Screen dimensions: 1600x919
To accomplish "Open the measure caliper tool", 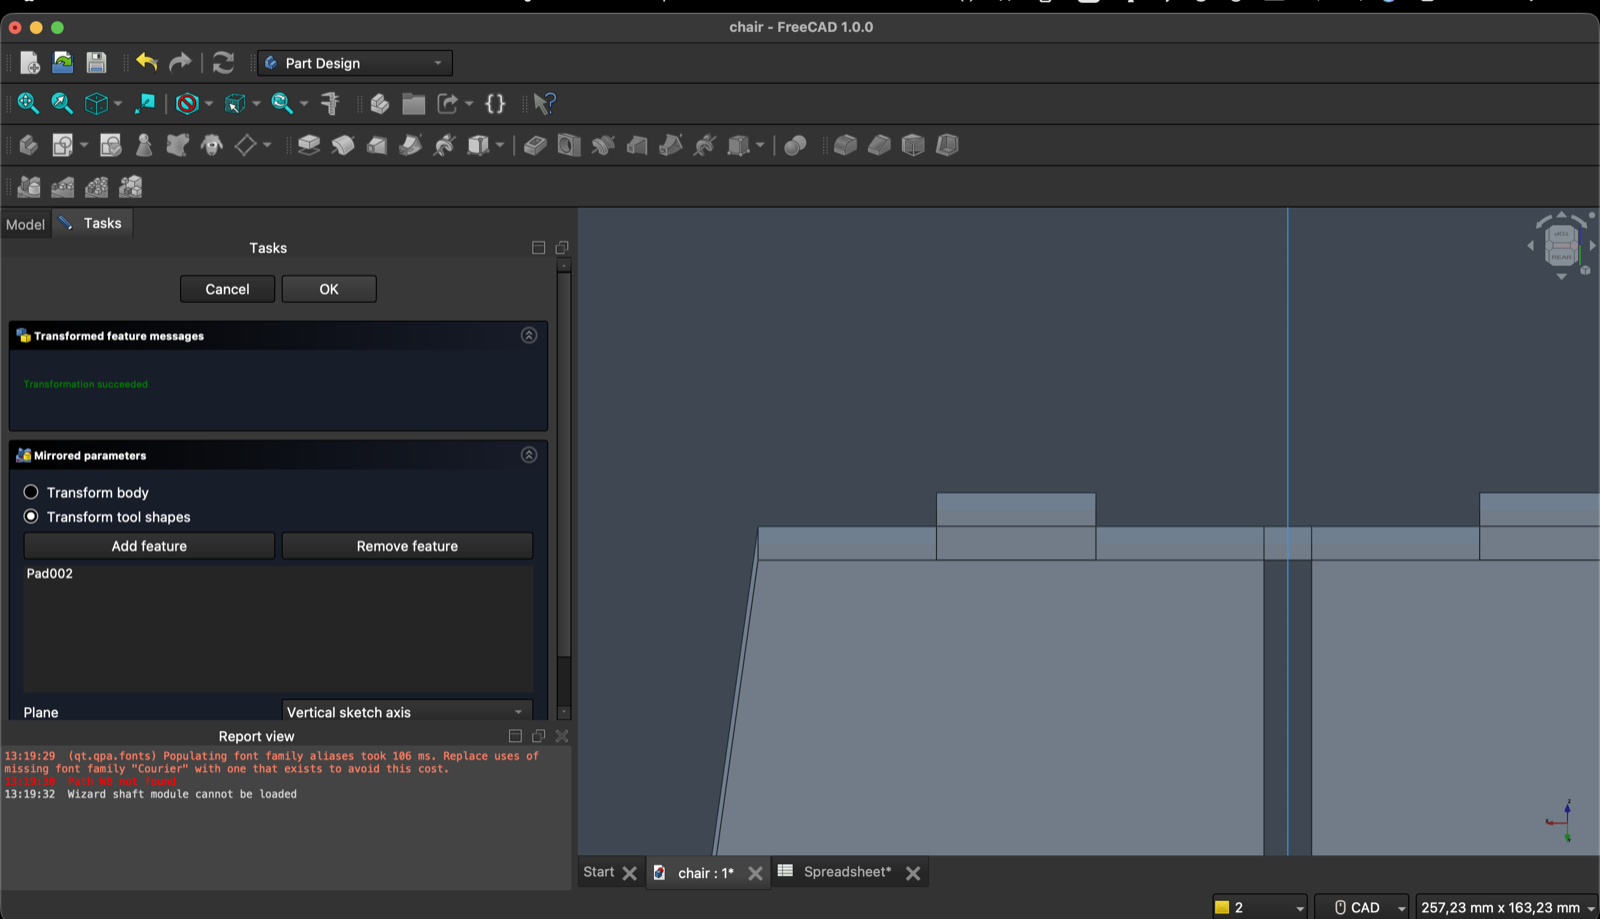I will [x=330, y=104].
